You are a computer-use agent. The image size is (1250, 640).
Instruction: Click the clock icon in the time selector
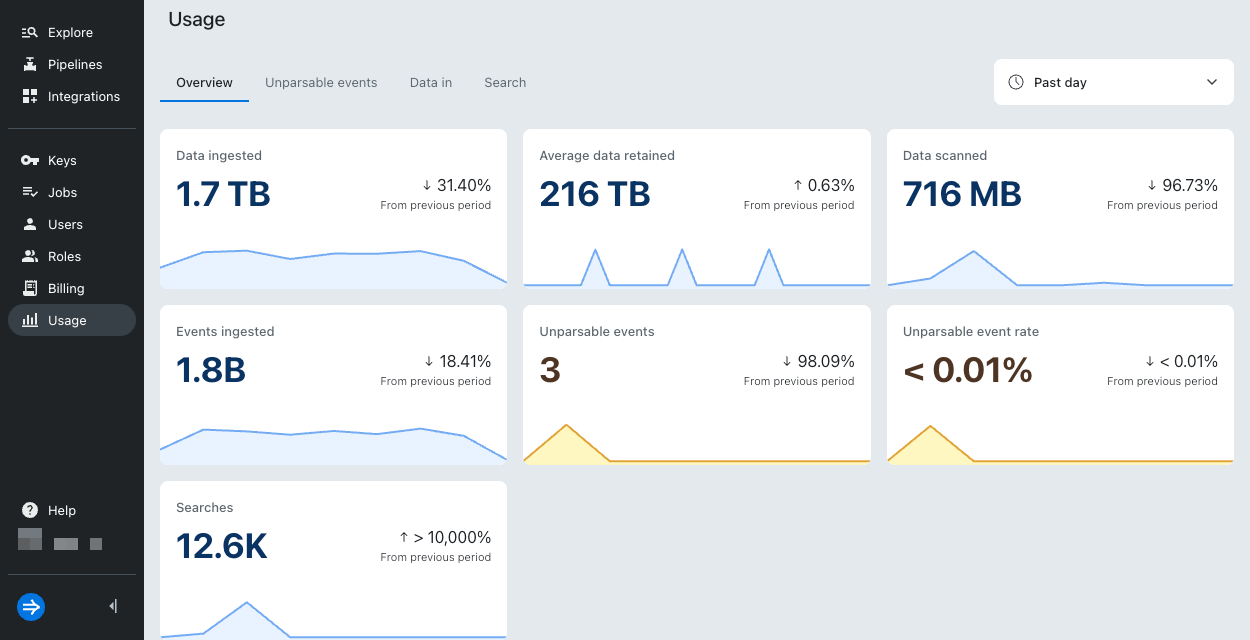(1016, 82)
